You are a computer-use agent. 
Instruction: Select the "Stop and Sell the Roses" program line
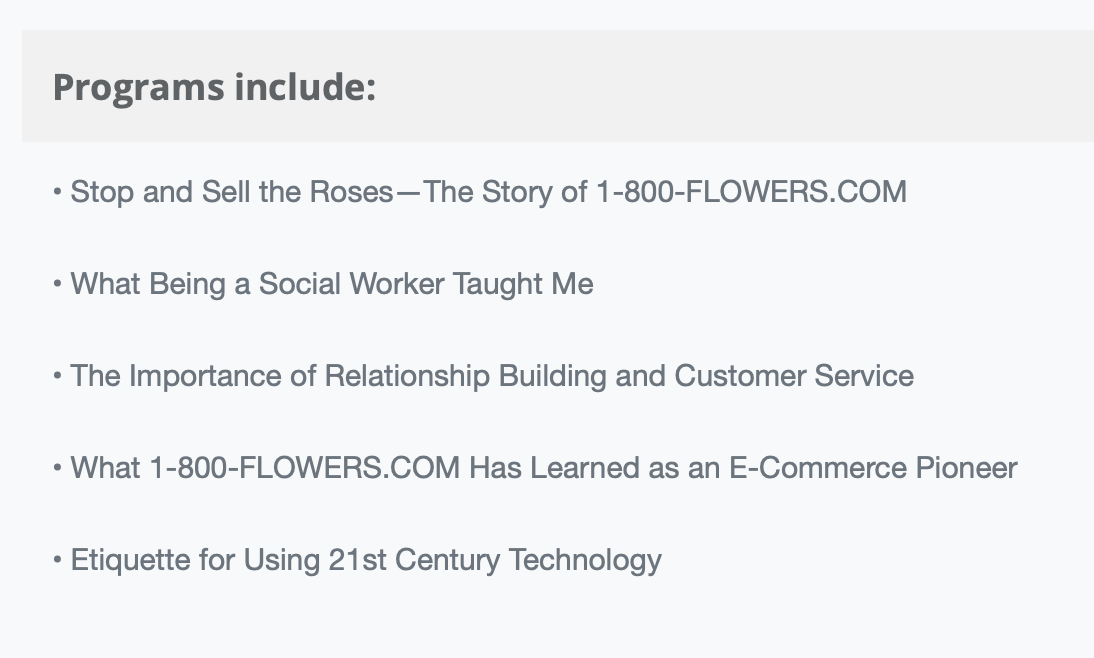488,192
